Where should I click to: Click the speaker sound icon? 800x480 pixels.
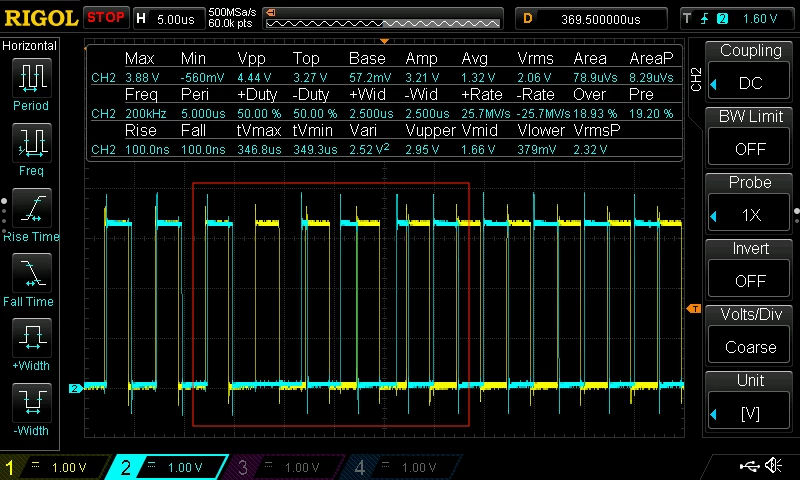773,465
